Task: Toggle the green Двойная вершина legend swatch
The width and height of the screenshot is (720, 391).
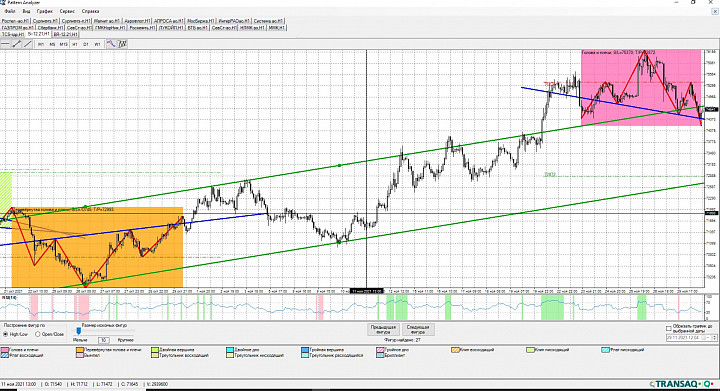Action: click(155, 350)
